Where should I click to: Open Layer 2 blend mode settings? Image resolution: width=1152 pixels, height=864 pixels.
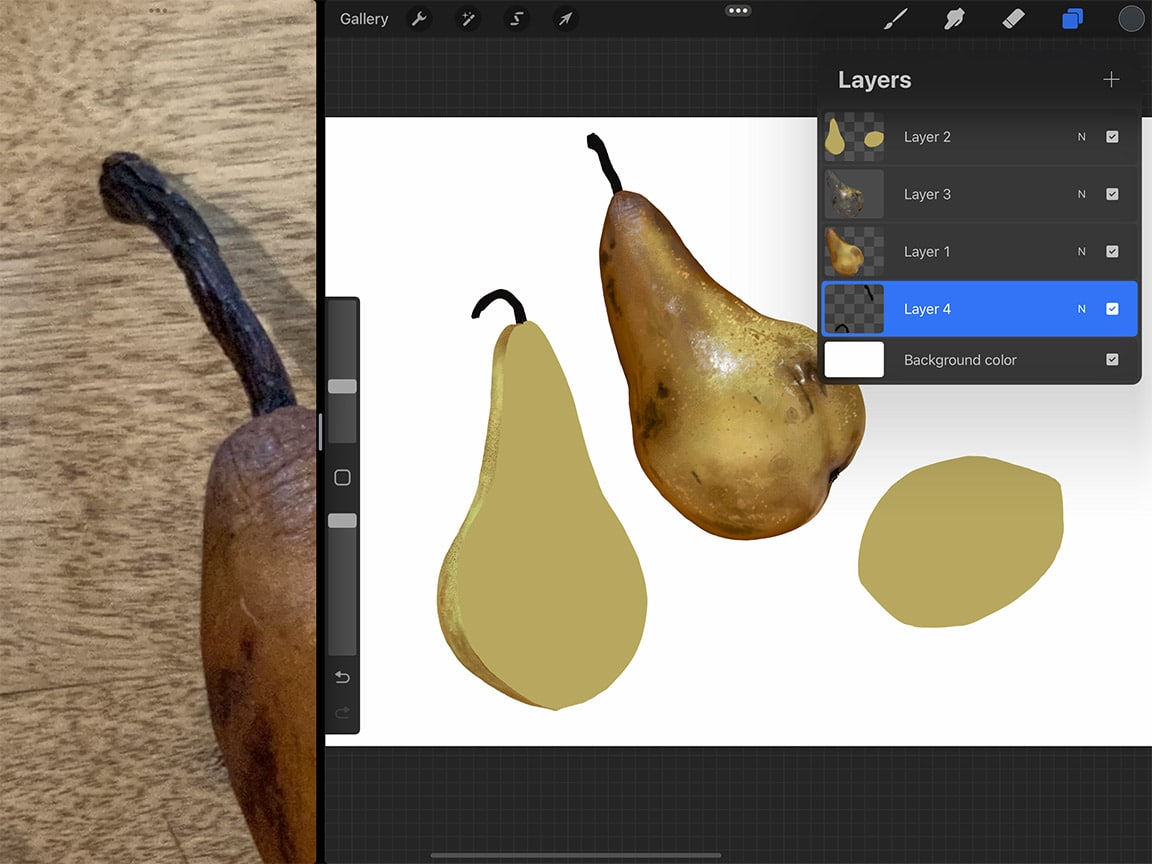[x=1081, y=136]
